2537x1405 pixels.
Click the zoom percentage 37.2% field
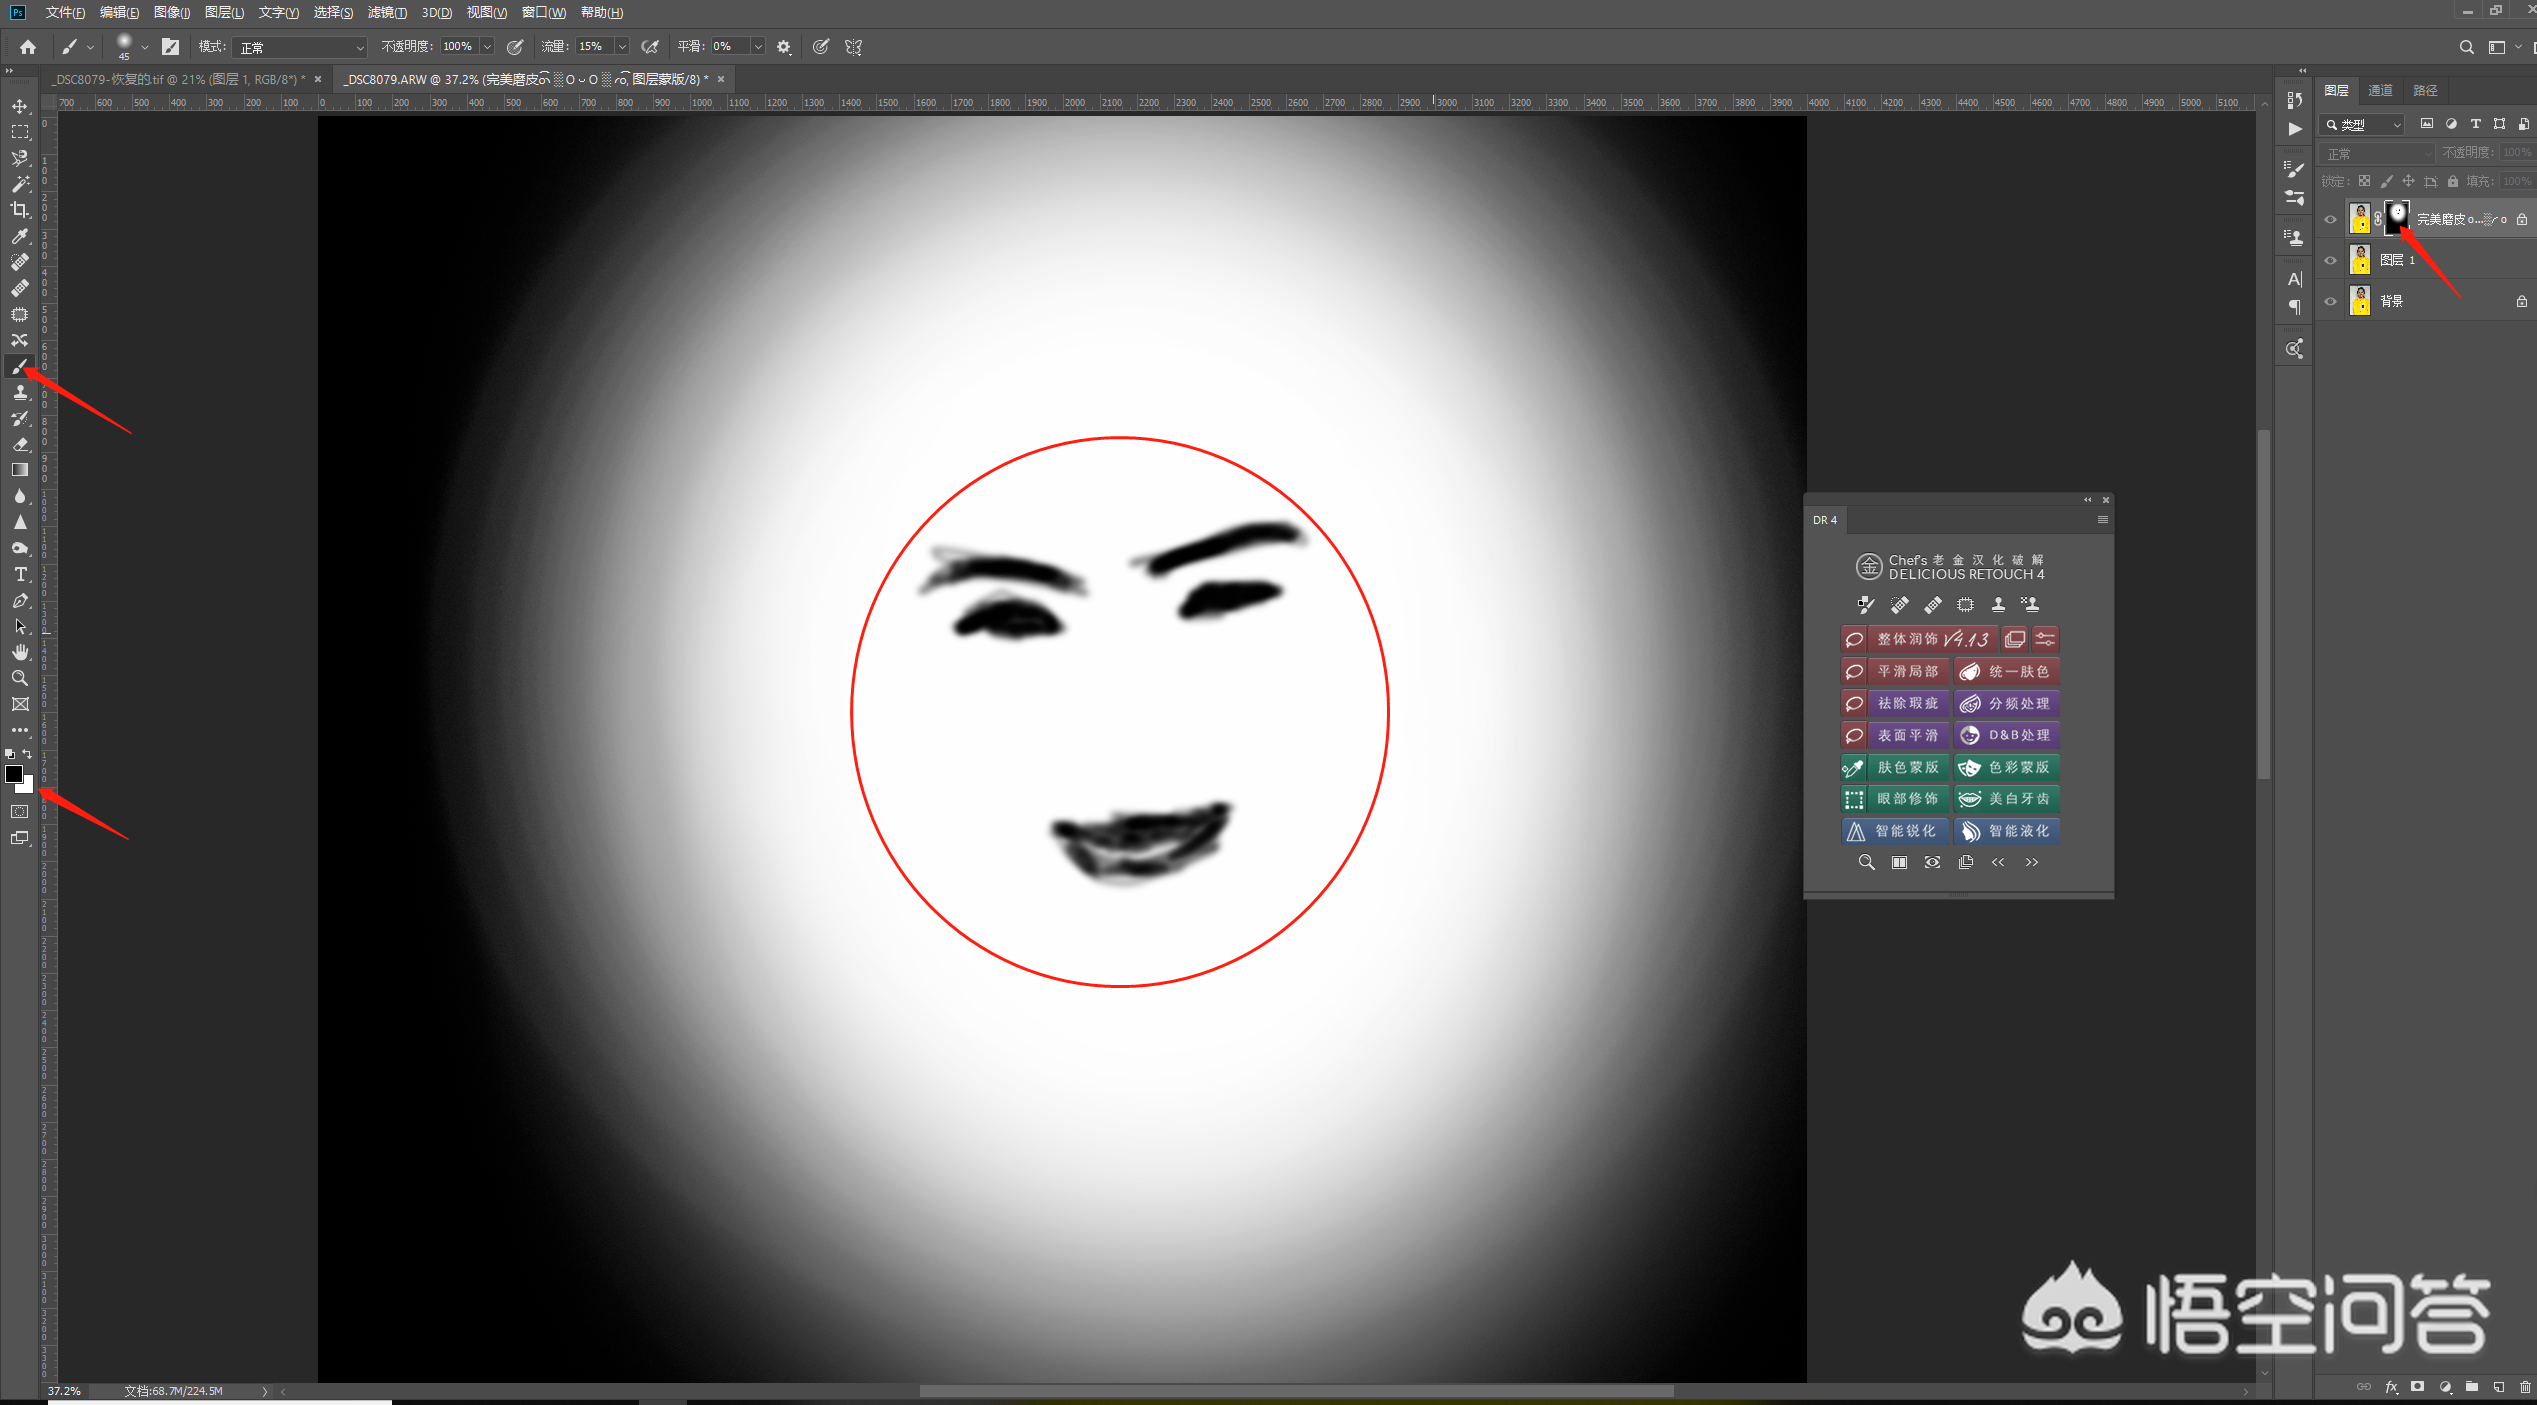64,1391
